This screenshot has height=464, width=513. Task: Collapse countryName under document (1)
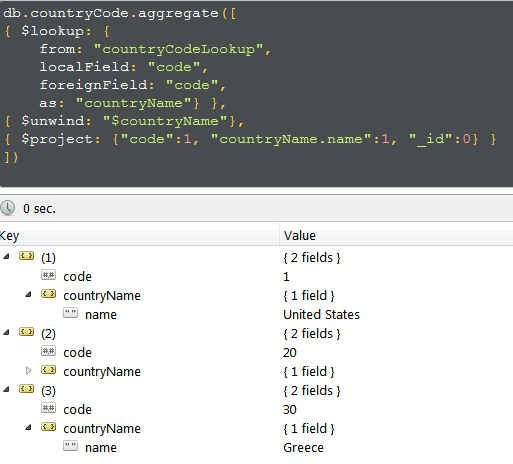click(x=28, y=294)
